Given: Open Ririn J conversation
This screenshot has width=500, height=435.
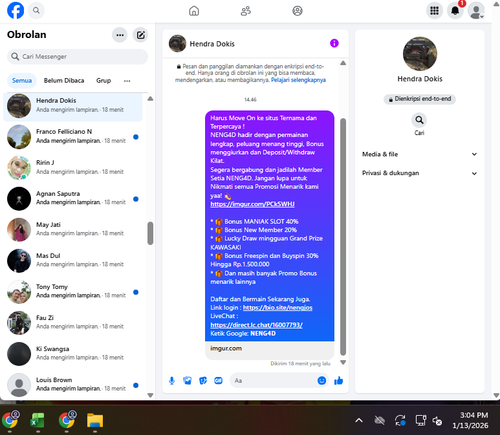Looking at the screenshot, I should point(73,167).
